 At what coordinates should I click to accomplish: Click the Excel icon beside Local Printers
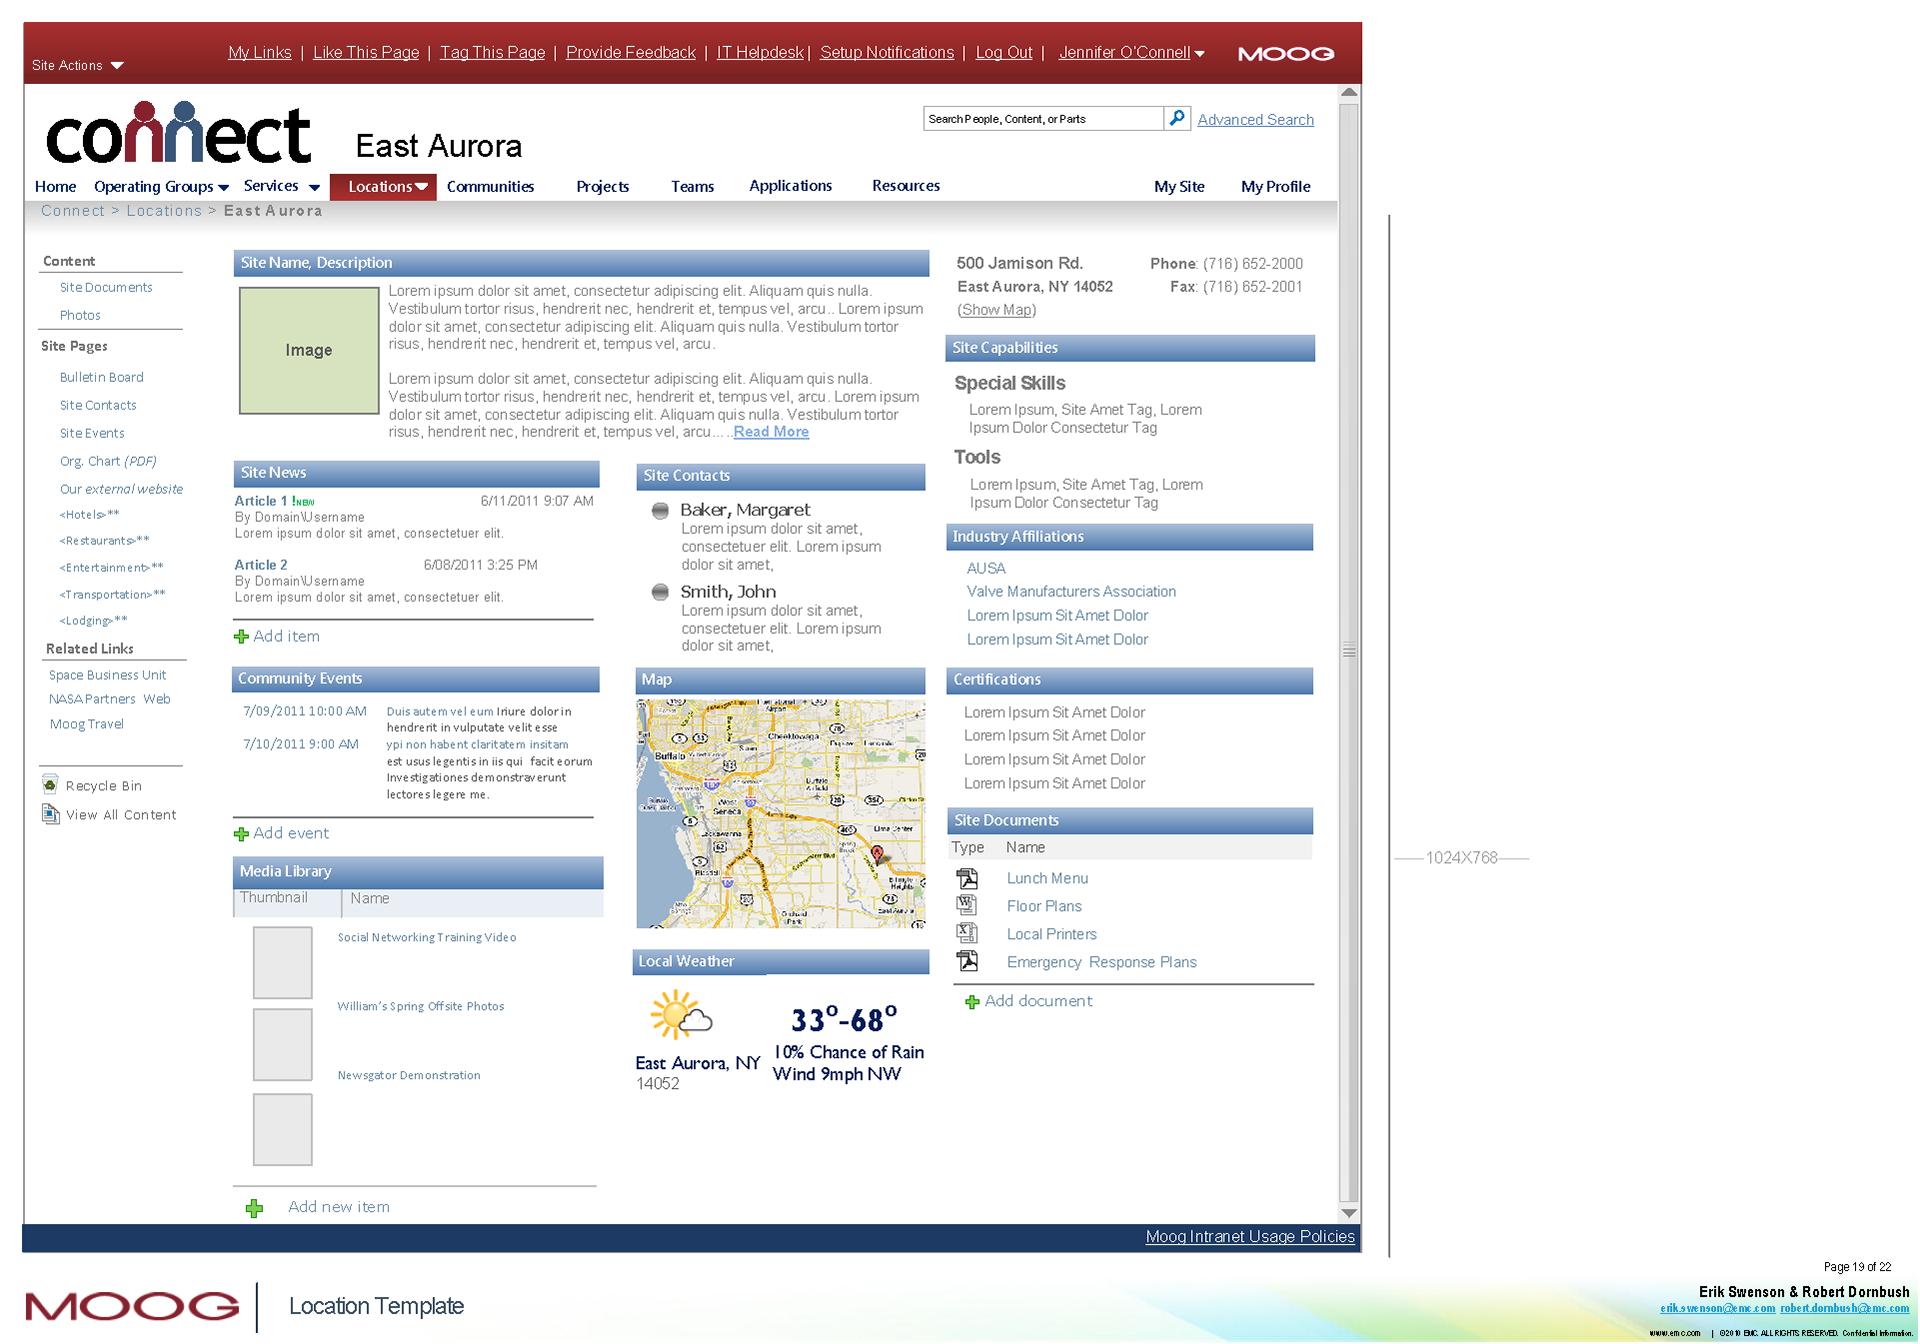coord(967,933)
